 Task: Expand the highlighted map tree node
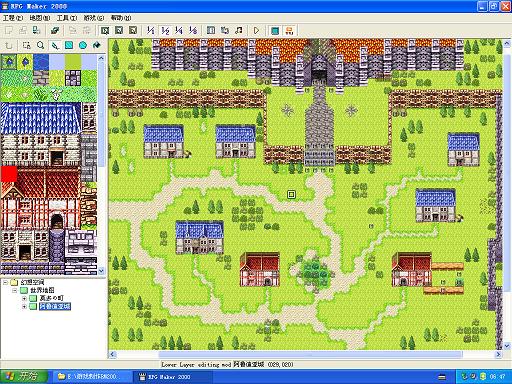pyautogui.click(x=24, y=306)
